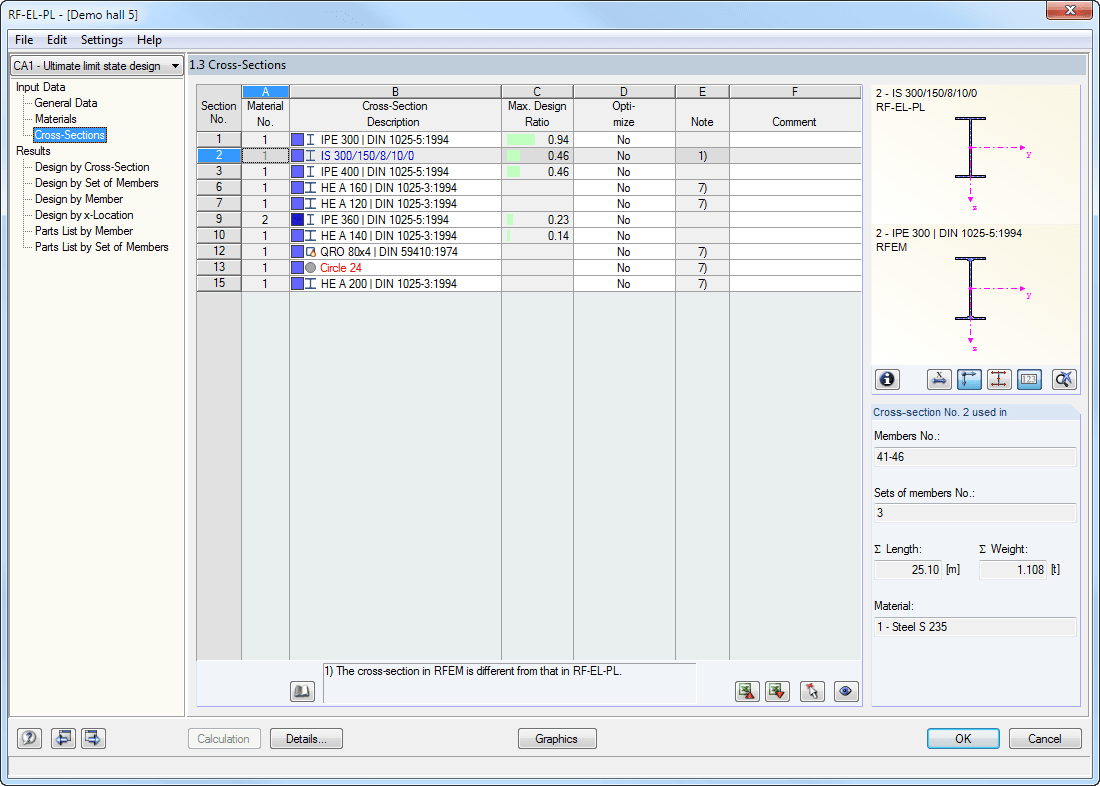Click the Graphics button
The height and width of the screenshot is (786, 1100).
tap(557, 738)
